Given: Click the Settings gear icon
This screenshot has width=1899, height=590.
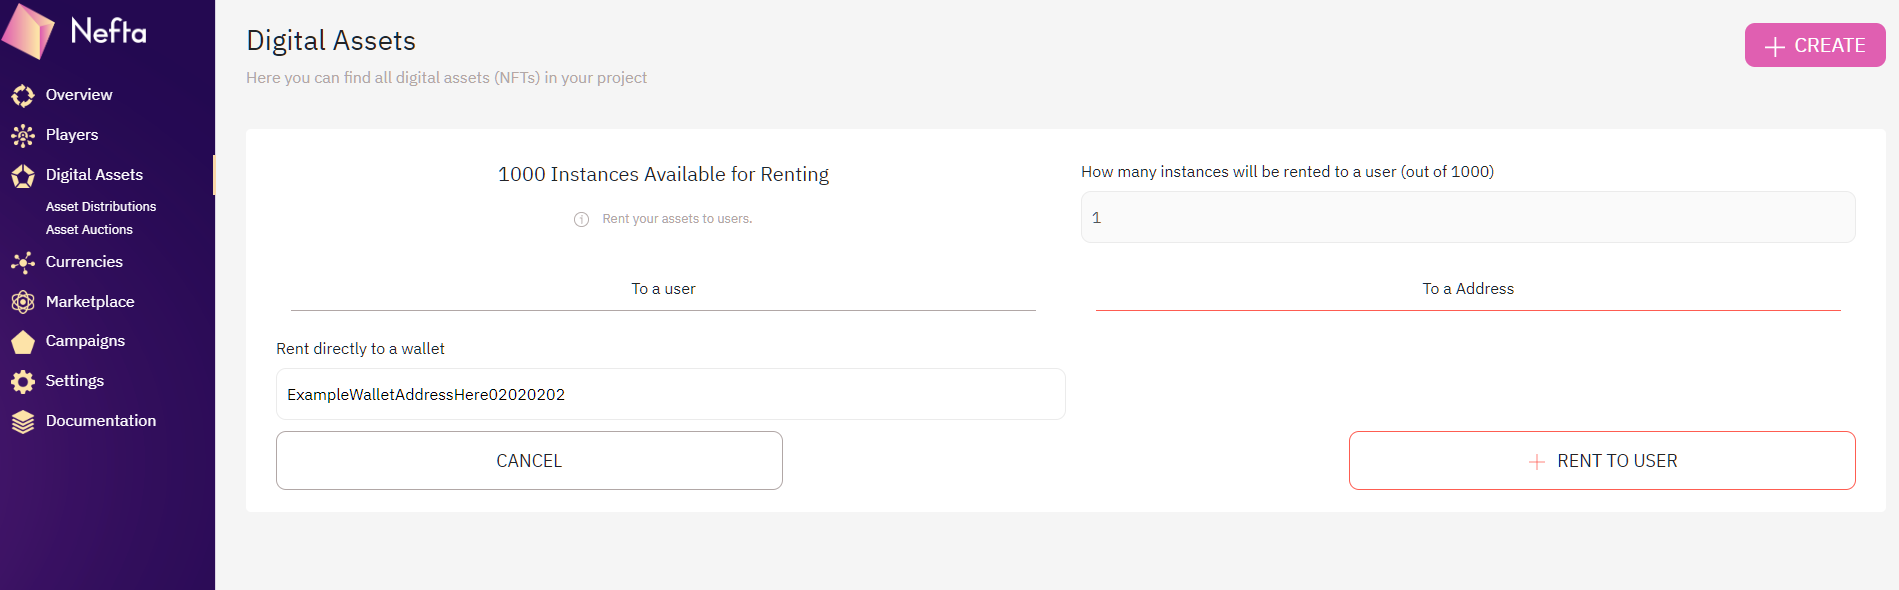Looking at the screenshot, I should pos(23,381).
